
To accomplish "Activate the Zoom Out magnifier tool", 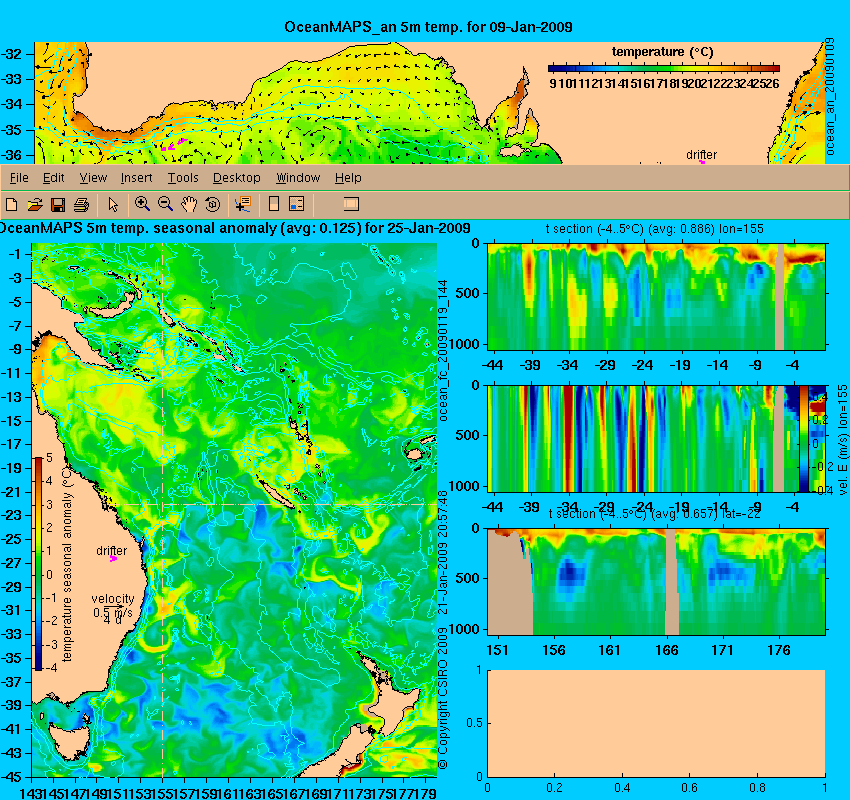I will tap(165, 204).
